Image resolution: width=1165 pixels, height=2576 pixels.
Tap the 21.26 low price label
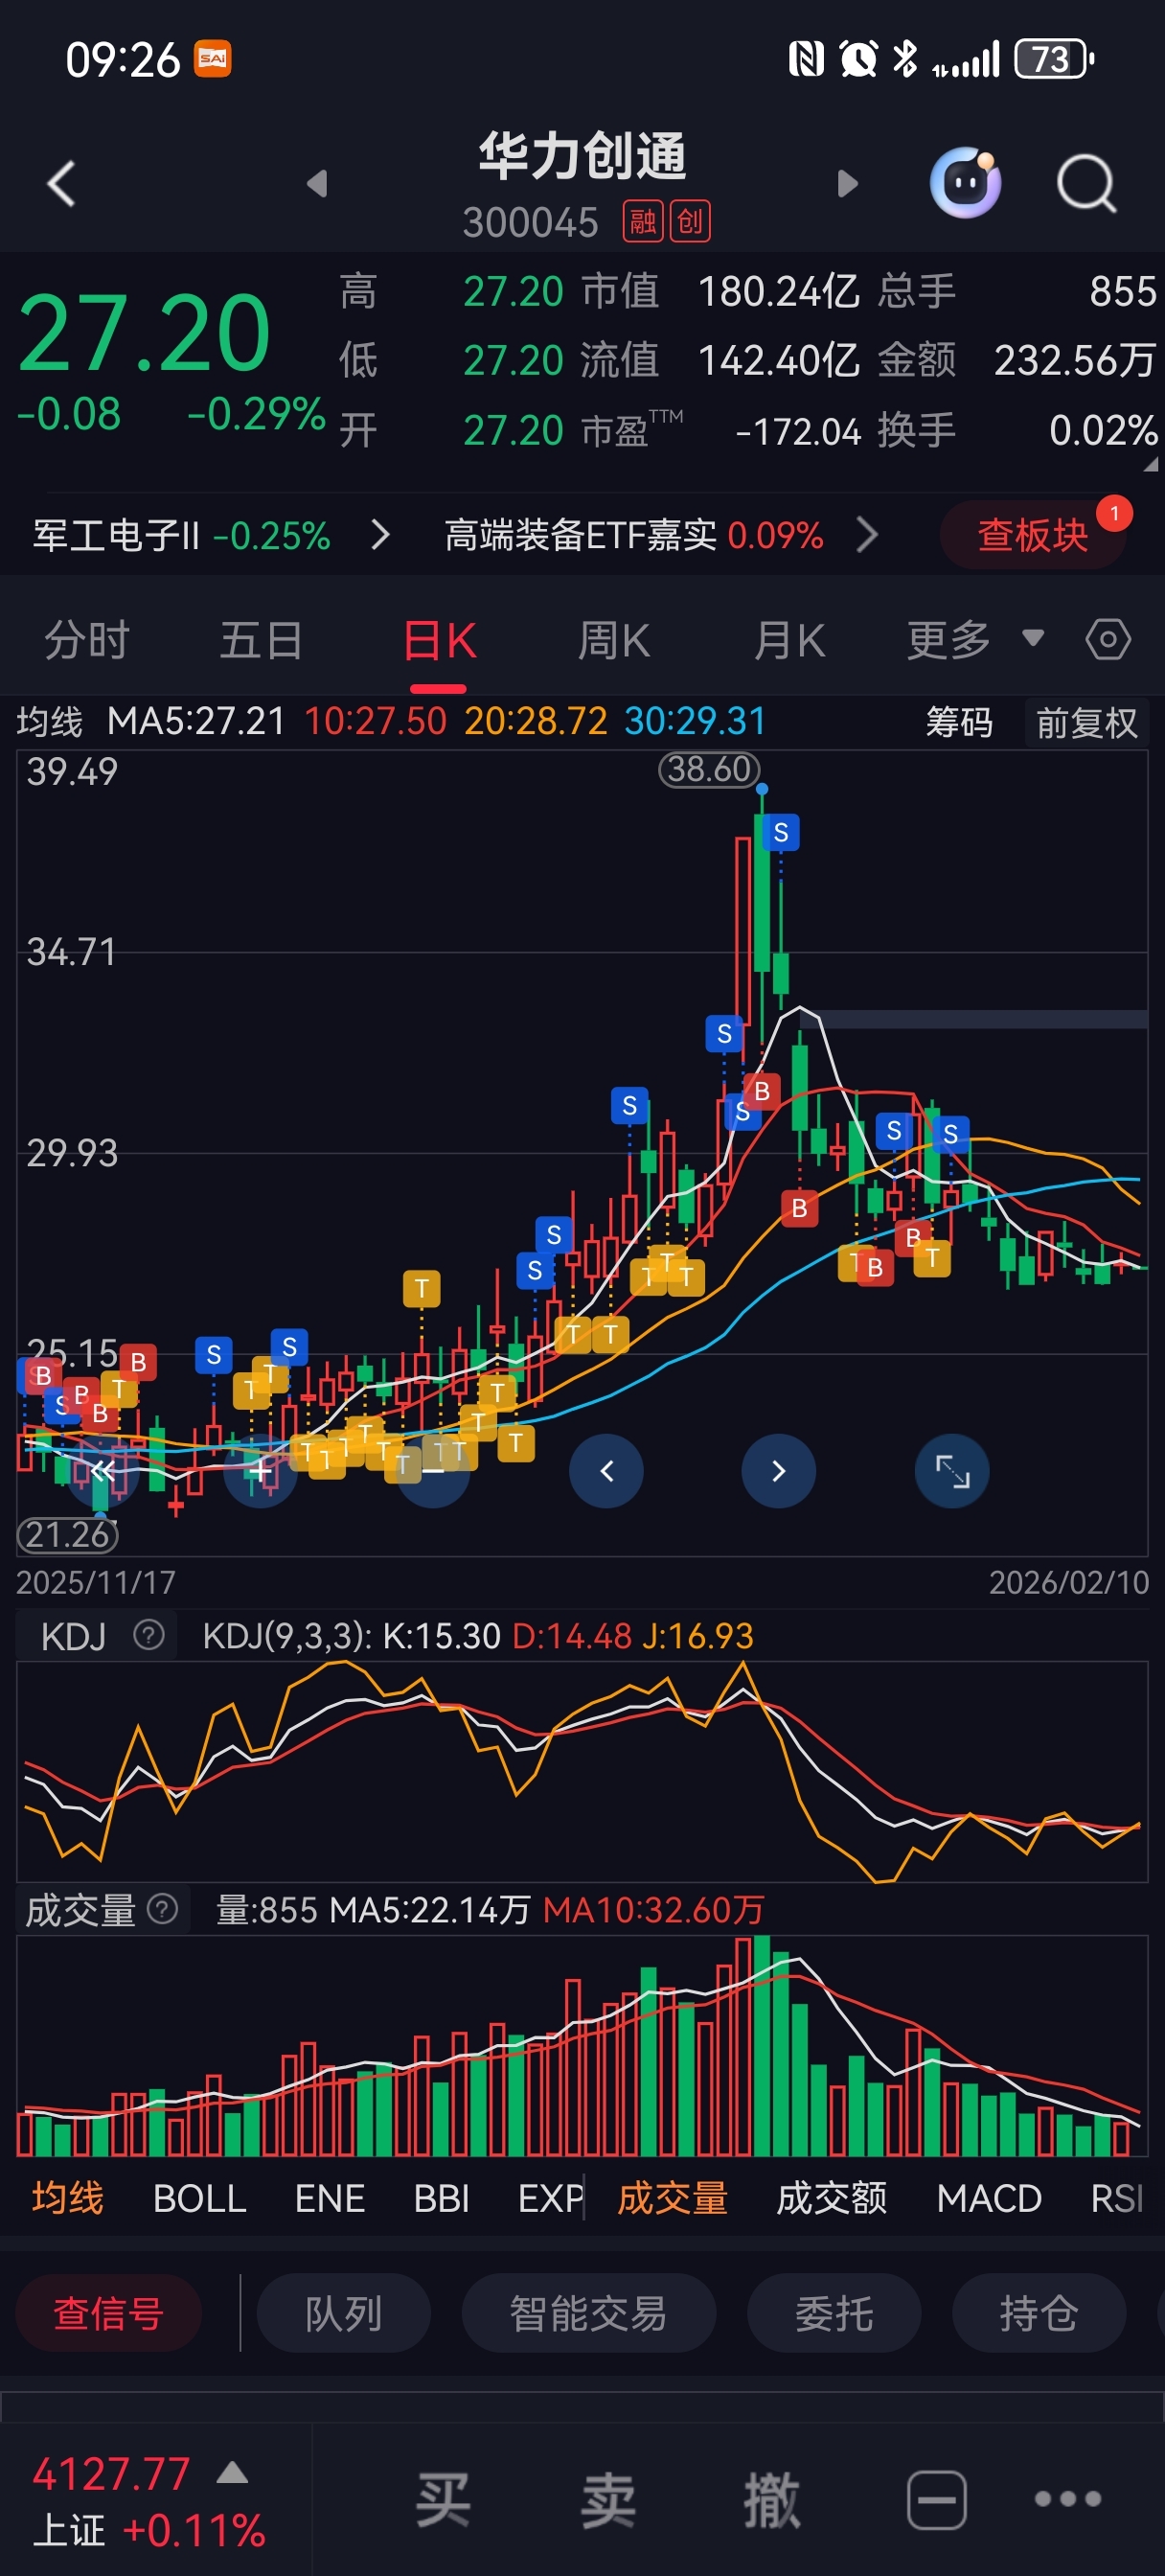(x=67, y=1534)
